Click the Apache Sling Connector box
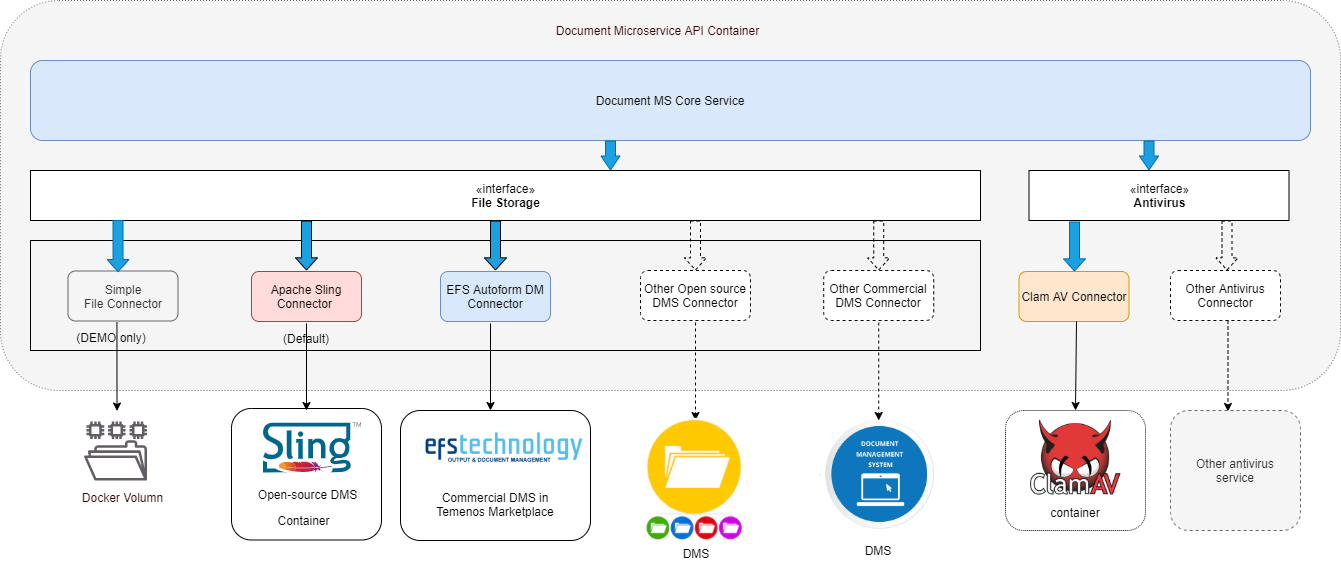 (306, 296)
